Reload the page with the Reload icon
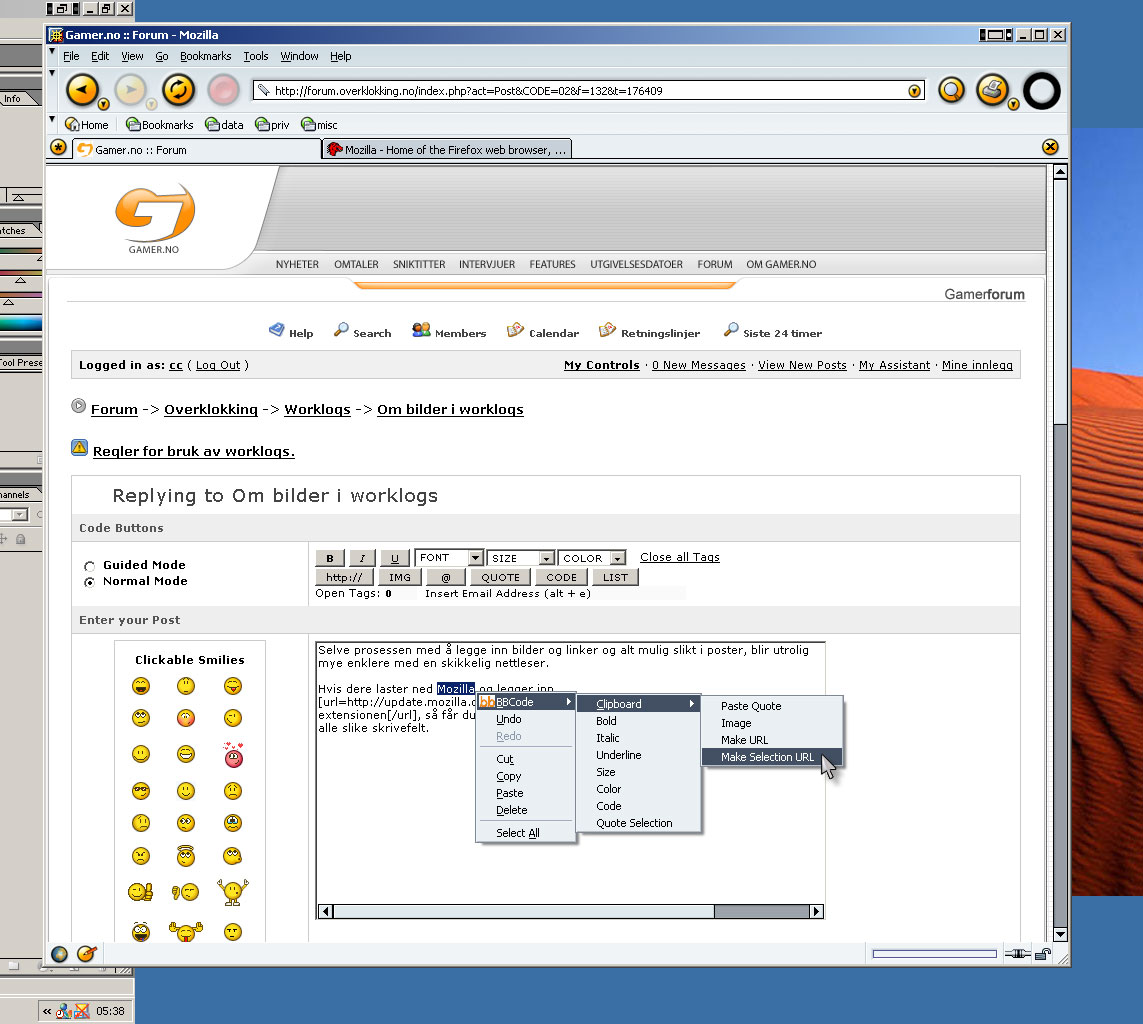Image resolution: width=1143 pixels, height=1024 pixels. (179, 90)
